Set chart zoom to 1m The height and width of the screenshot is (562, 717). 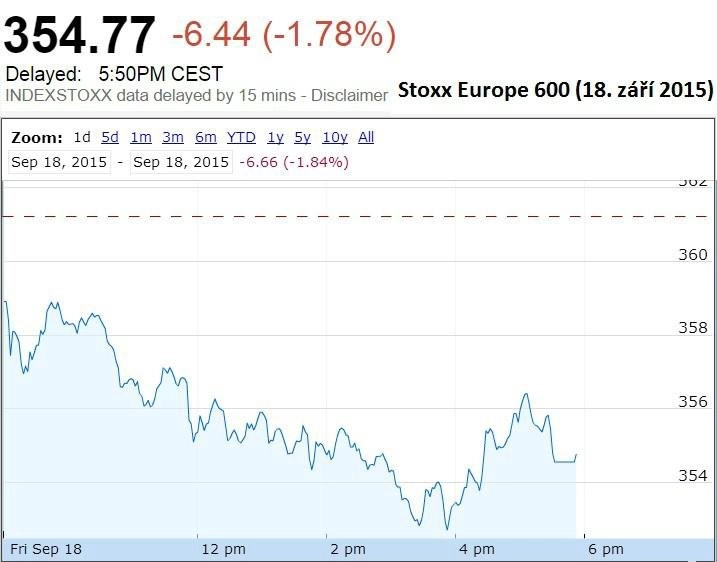tap(141, 137)
